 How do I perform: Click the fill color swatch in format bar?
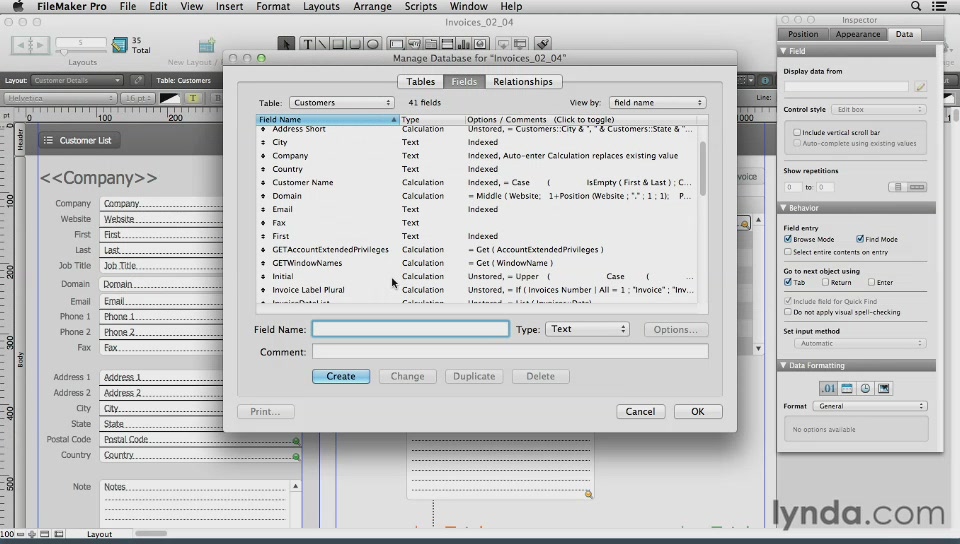coord(170,98)
